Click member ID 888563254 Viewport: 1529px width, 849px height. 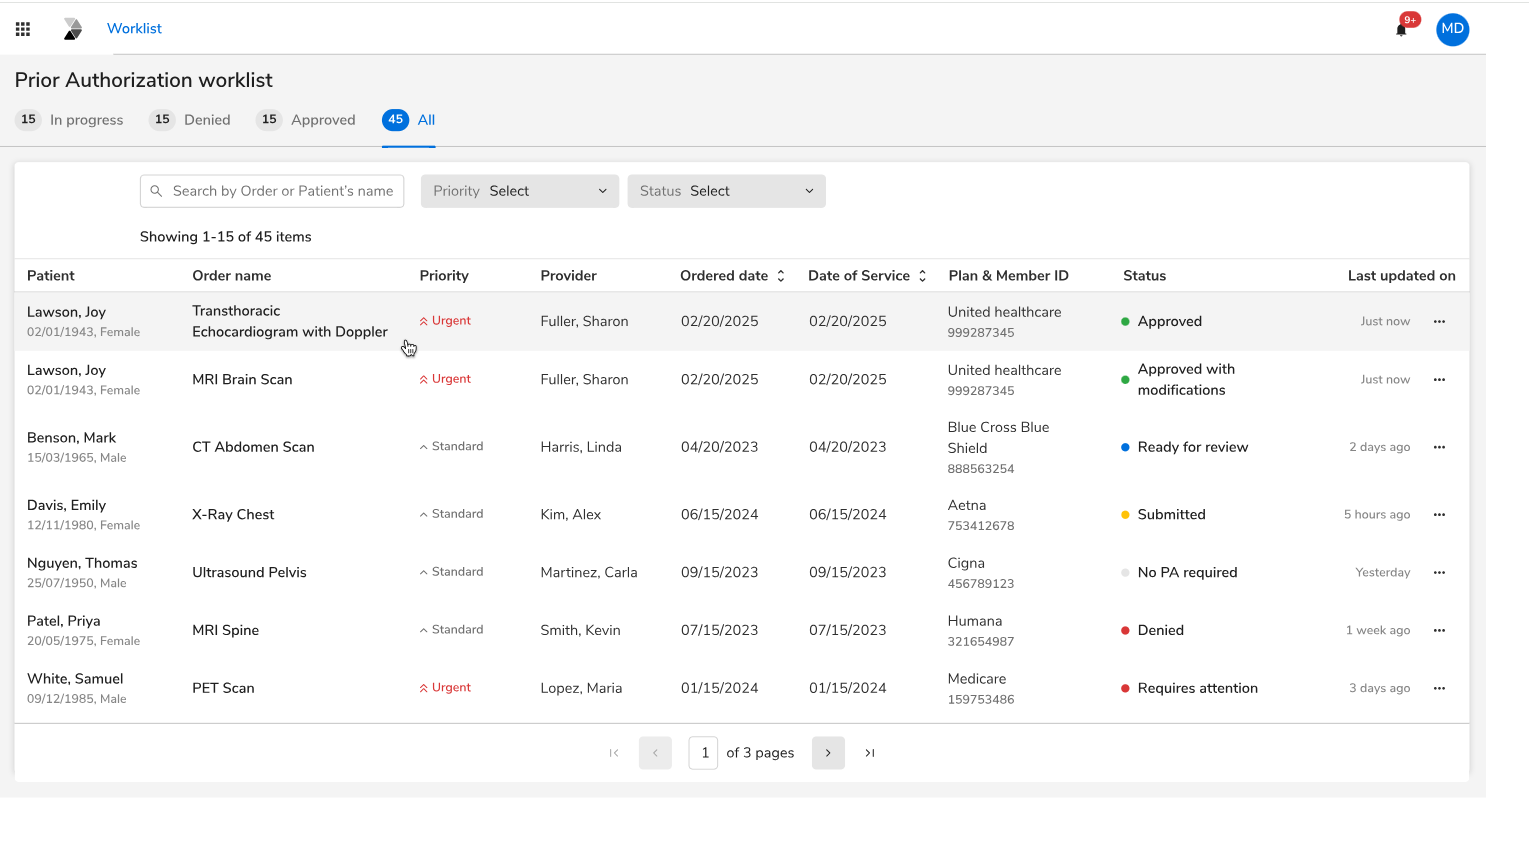[x=981, y=469]
